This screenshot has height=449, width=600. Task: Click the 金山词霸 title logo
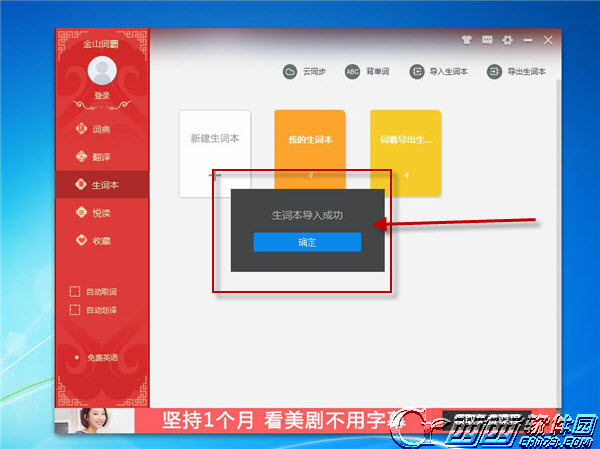pos(101,44)
